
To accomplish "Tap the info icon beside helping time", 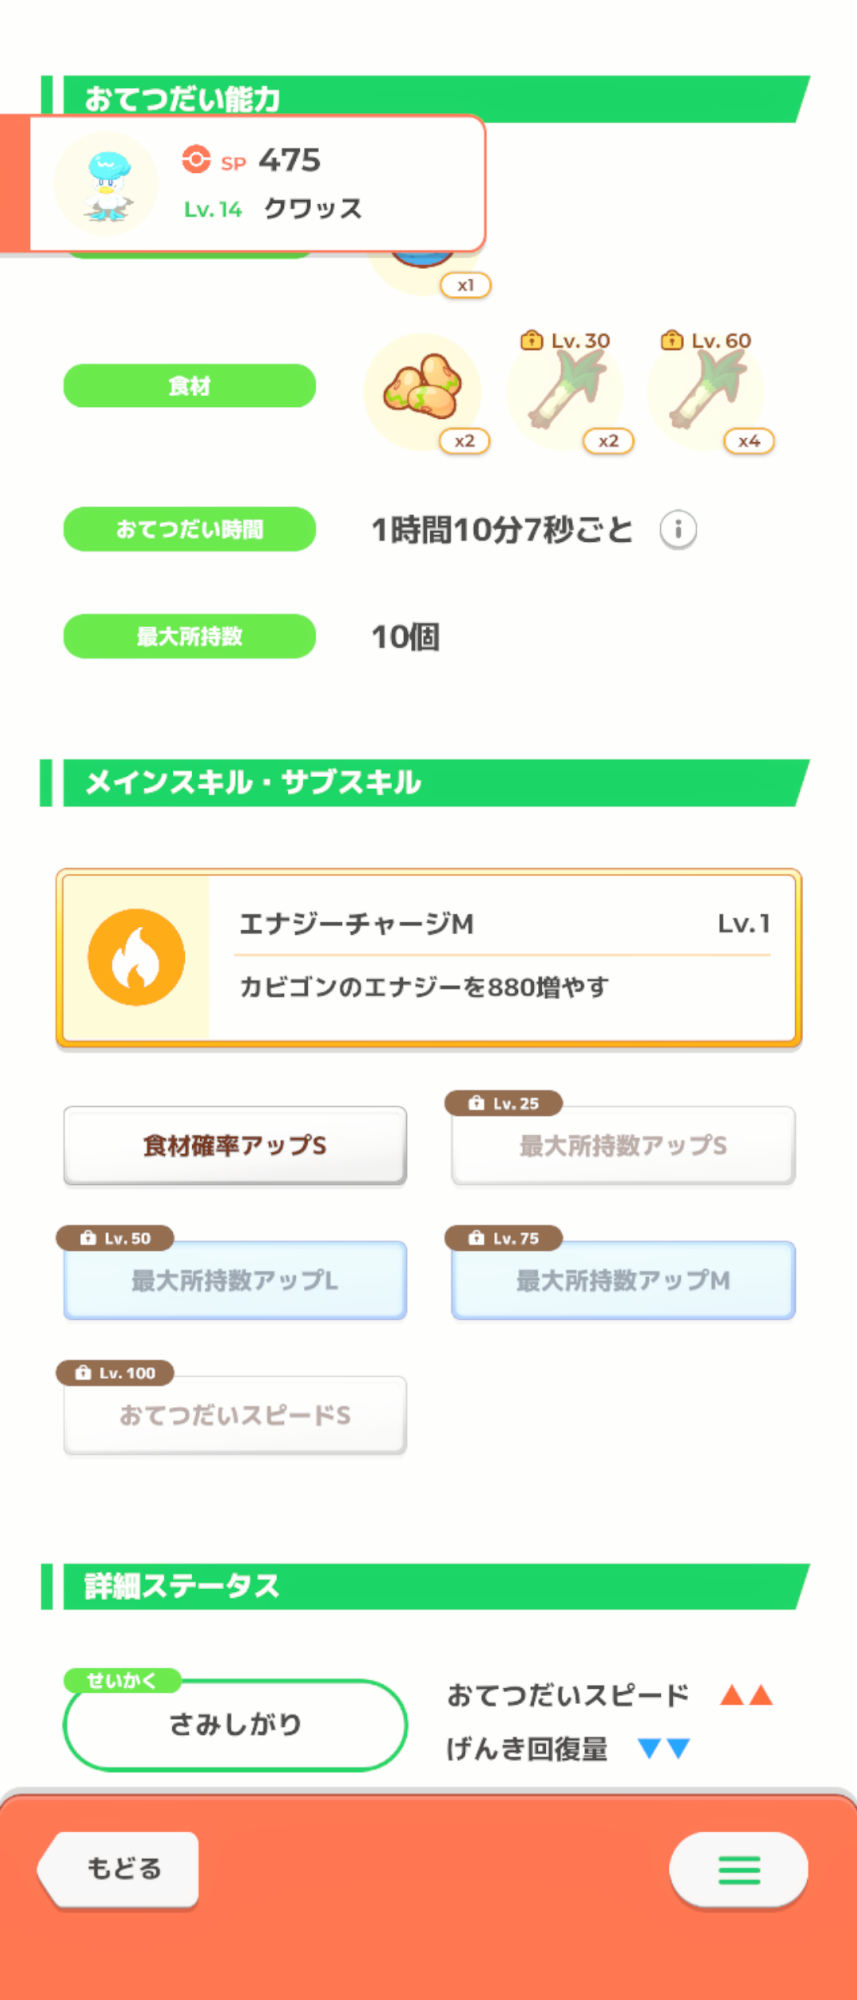I will coord(678,529).
